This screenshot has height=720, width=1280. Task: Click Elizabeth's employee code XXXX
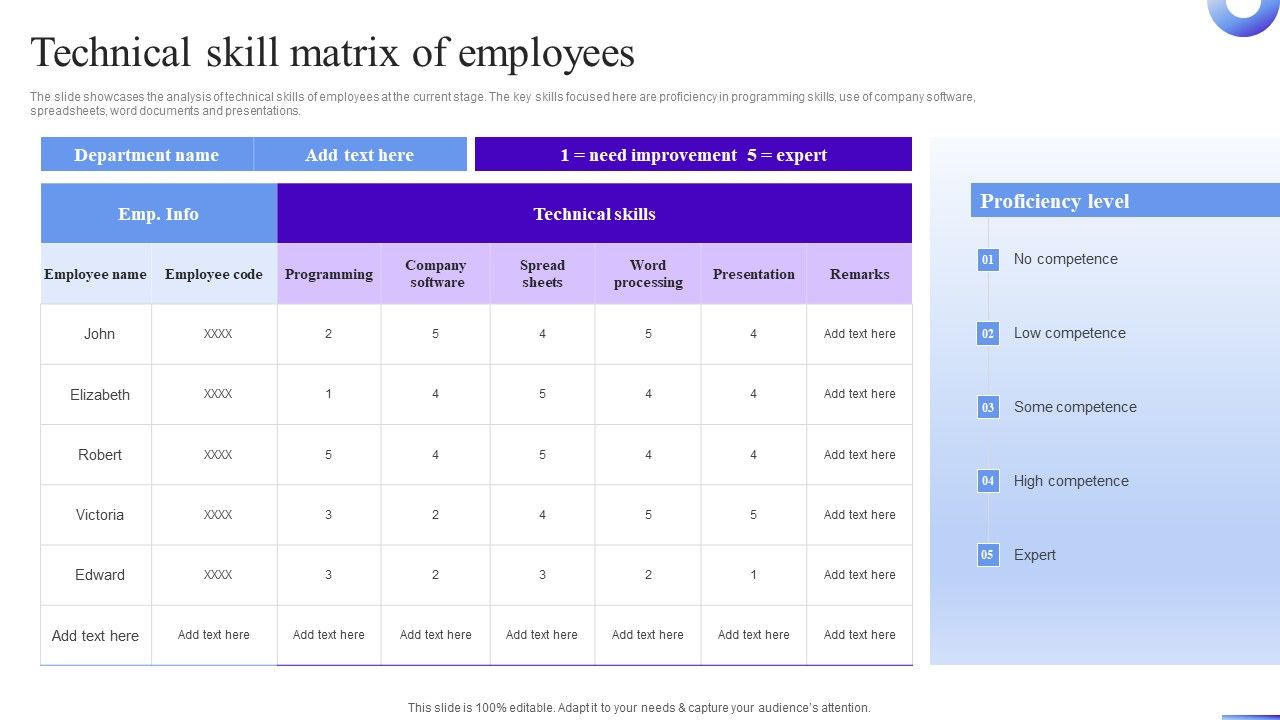coord(218,394)
